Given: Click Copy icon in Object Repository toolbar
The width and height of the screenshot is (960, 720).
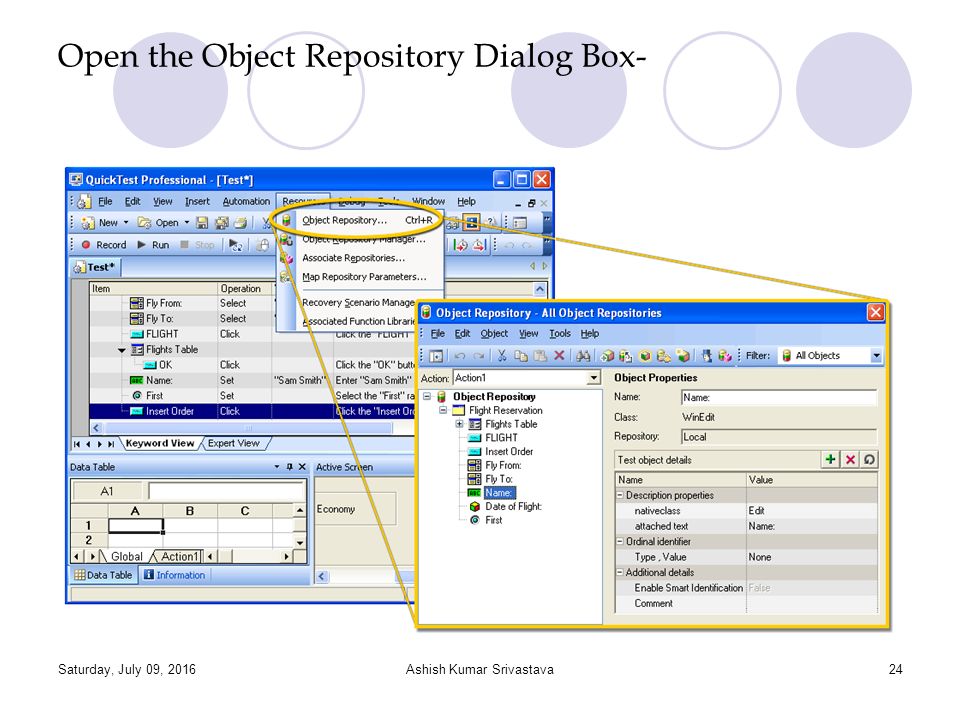Looking at the screenshot, I should [520, 356].
